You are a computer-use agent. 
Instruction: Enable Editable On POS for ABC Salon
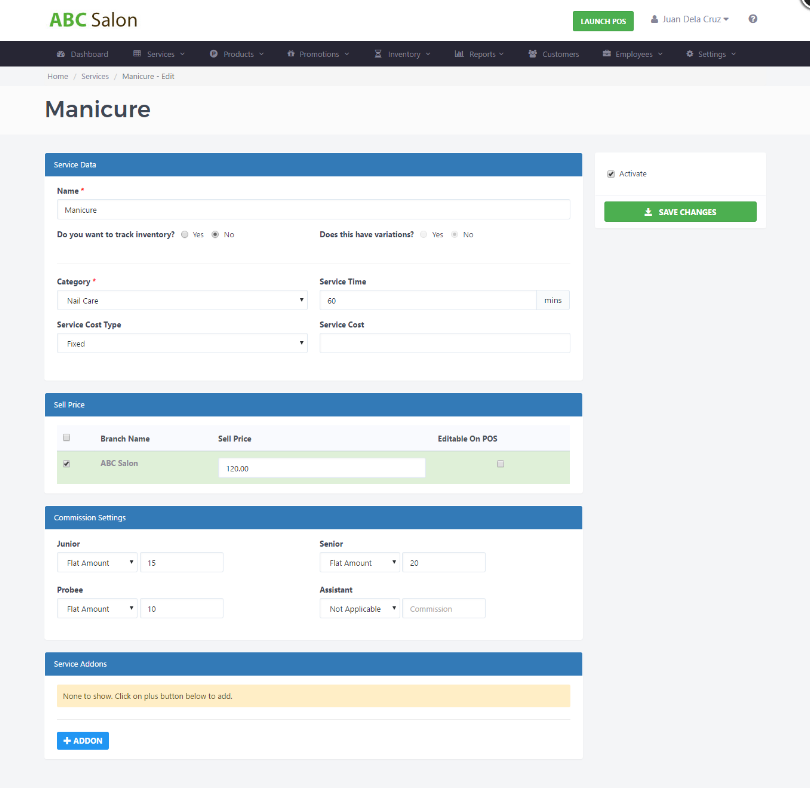501,464
